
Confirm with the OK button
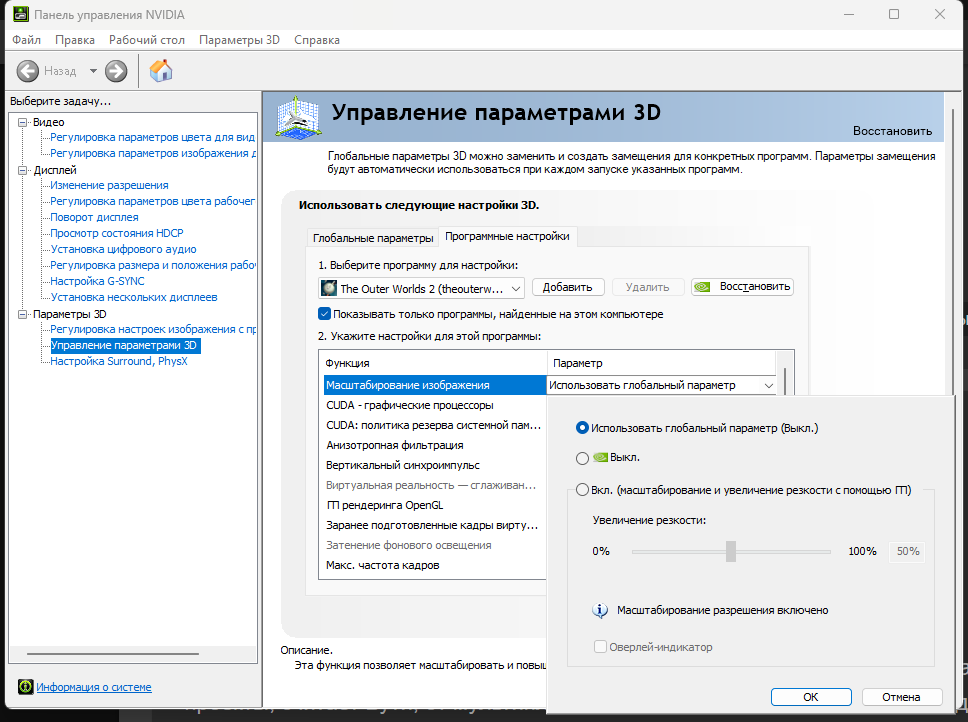811,697
